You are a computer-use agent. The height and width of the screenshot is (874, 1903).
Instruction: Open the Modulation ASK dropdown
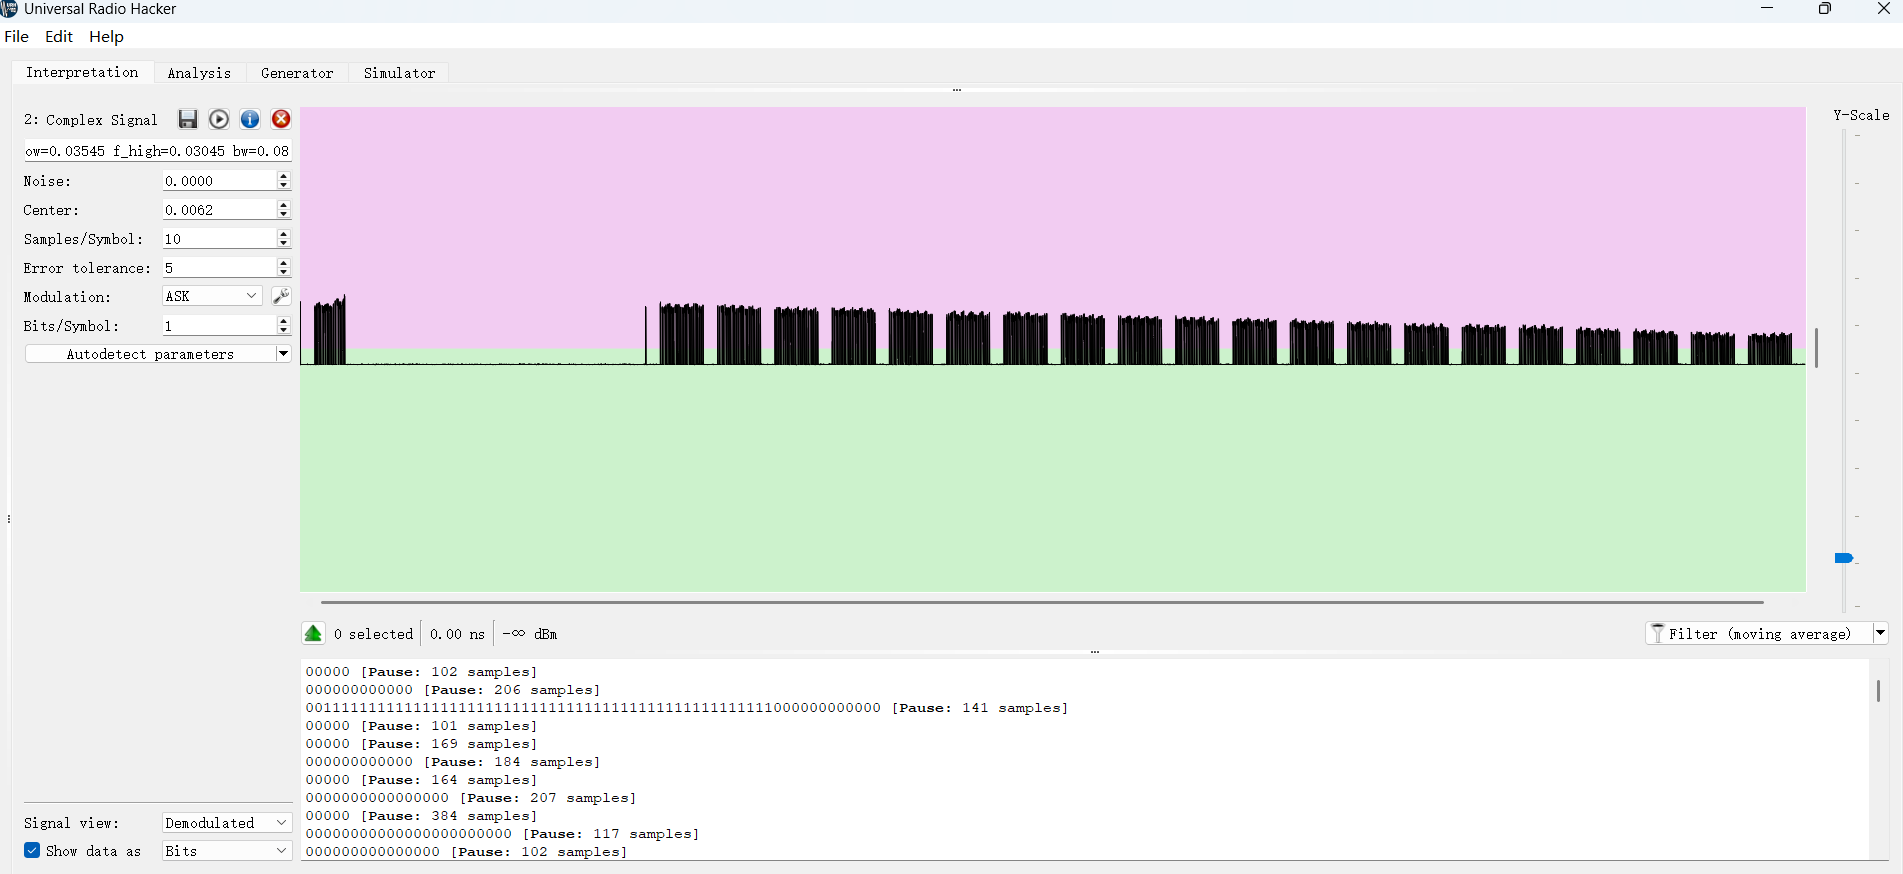click(x=212, y=296)
